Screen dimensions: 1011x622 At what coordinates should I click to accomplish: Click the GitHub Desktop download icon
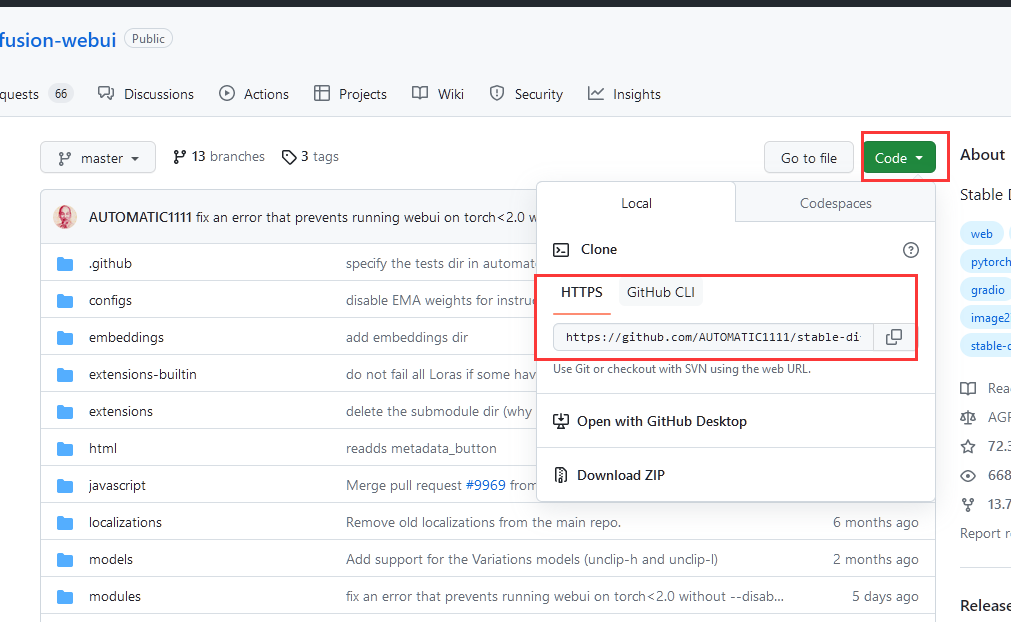561,422
